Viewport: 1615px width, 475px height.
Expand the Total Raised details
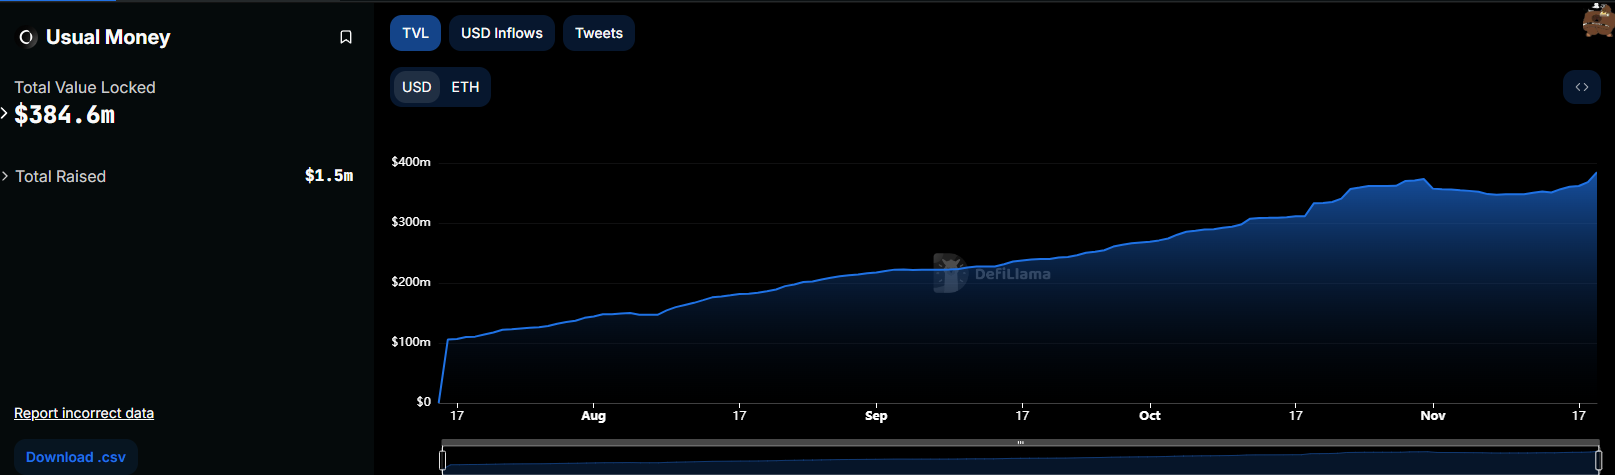point(5,176)
